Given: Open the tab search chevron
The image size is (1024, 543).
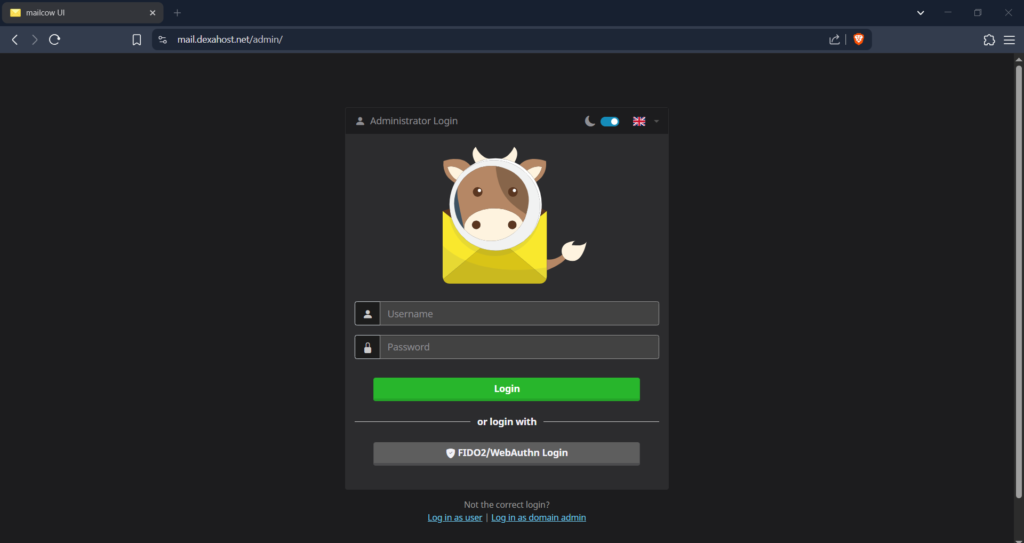Looking at the screenshot, I should point(920,13).
